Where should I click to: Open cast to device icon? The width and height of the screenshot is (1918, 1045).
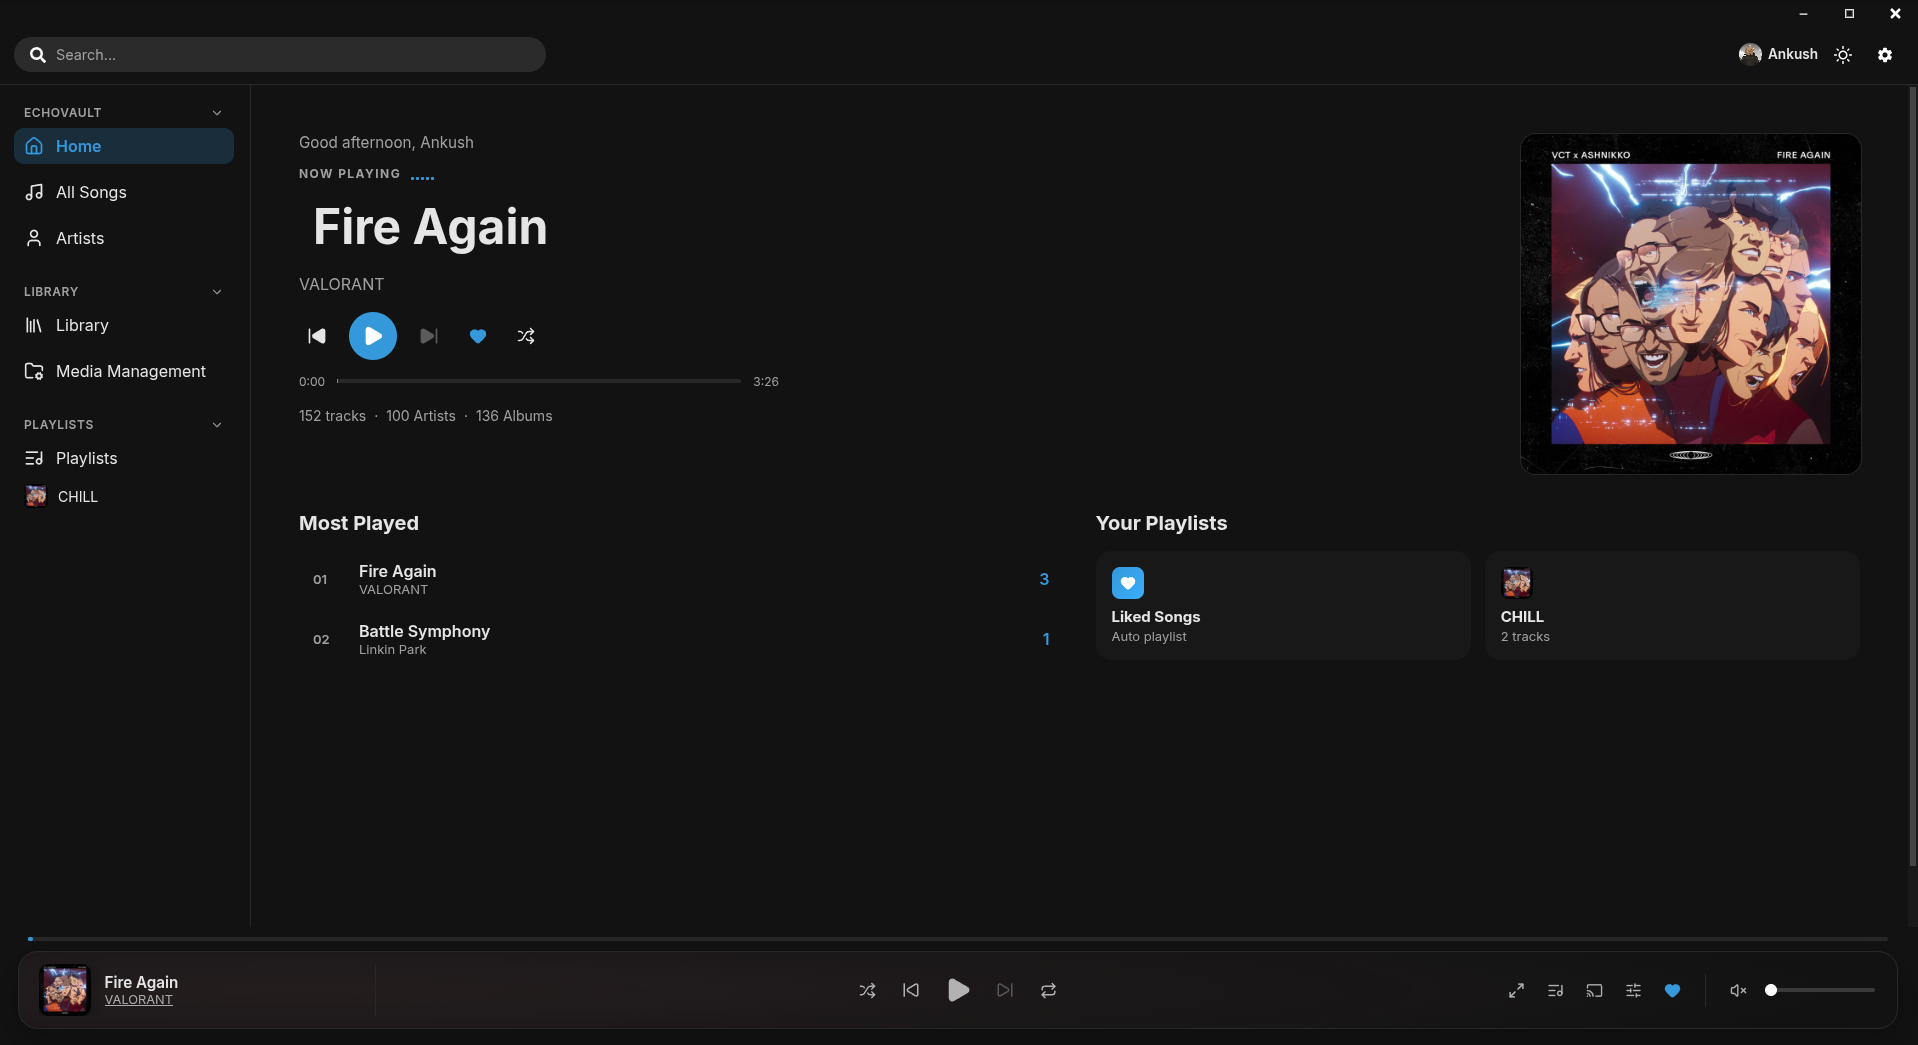[1595, 990]
